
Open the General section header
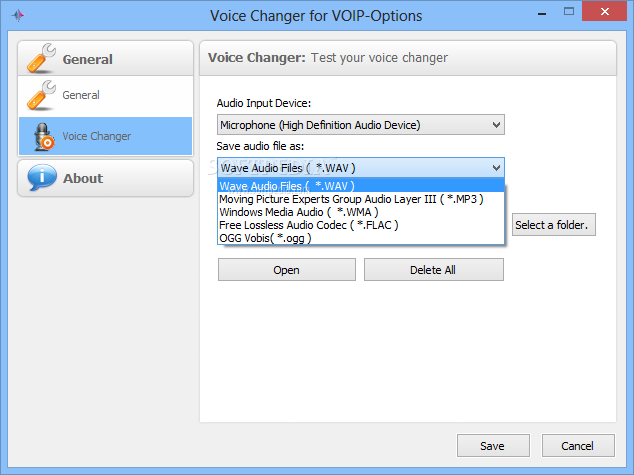pos(106,58)
